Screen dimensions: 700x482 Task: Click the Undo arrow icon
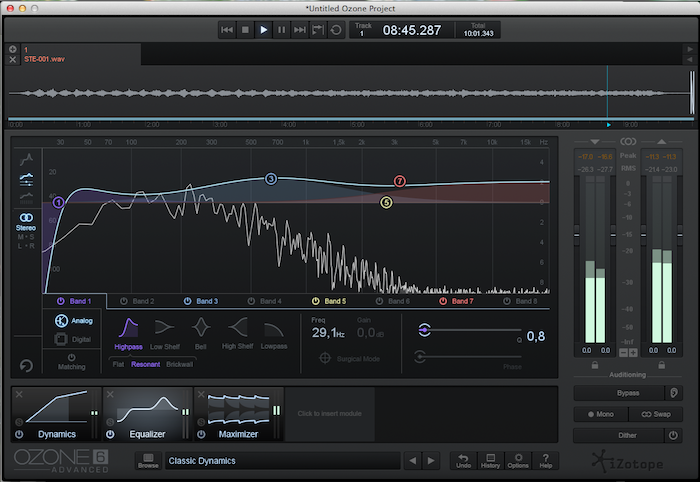tap(463, 459)
